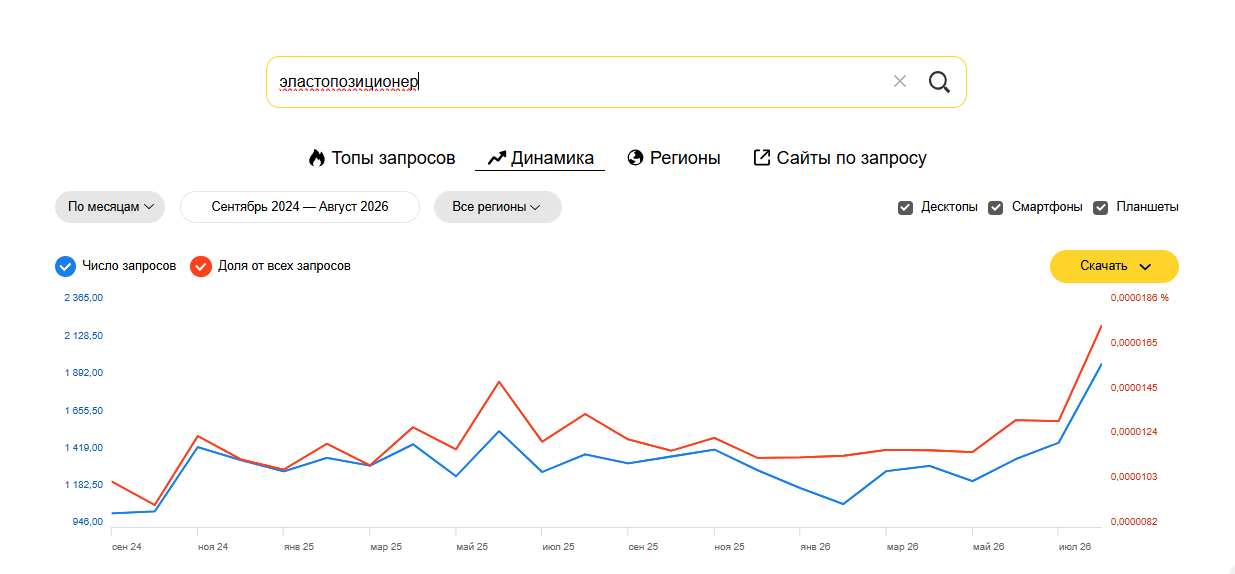Click the 0,0000124 right axis value
This screenshot has height=574, width=1235.
click(x=1135, y=432)
